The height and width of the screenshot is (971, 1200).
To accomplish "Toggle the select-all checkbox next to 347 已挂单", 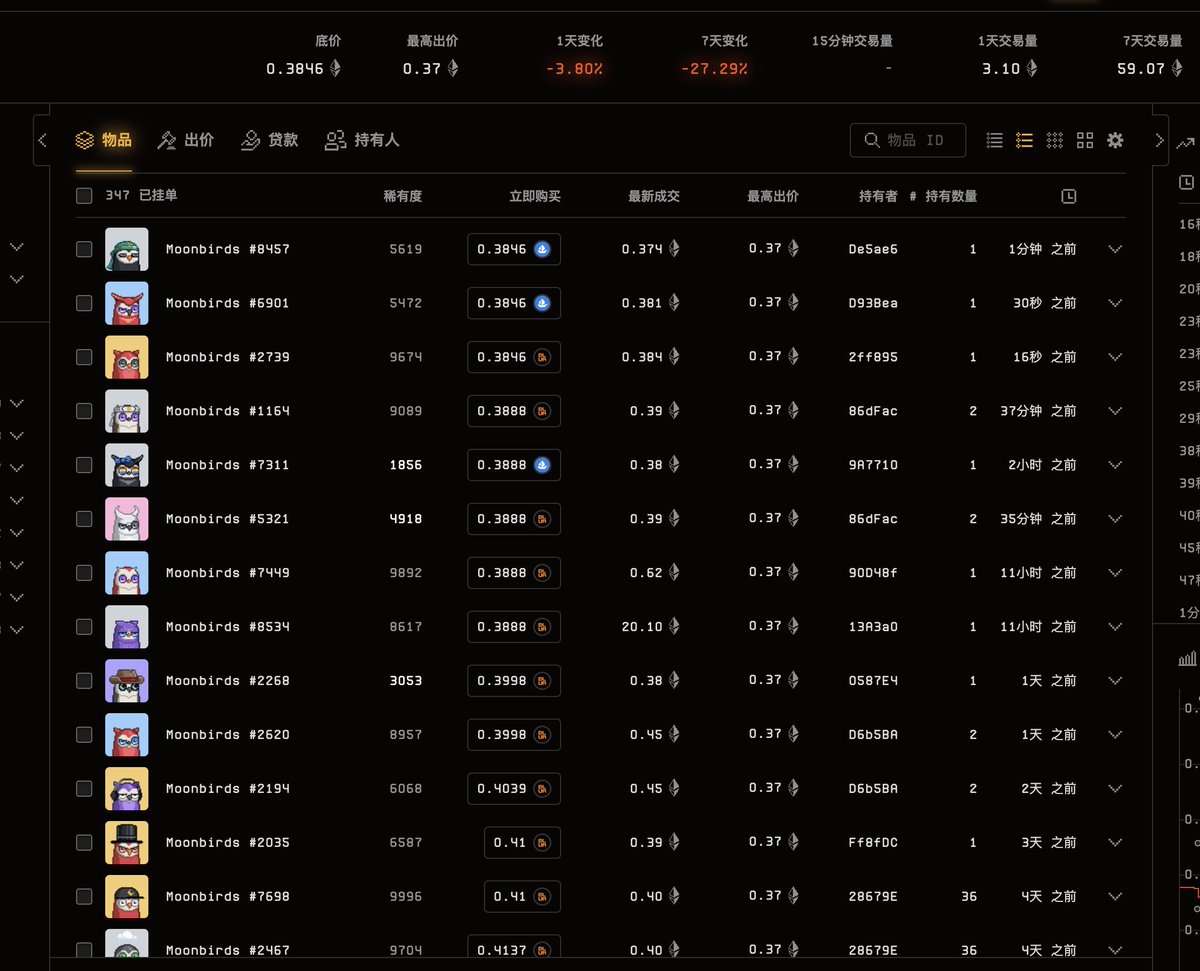I will click(84, 196).
